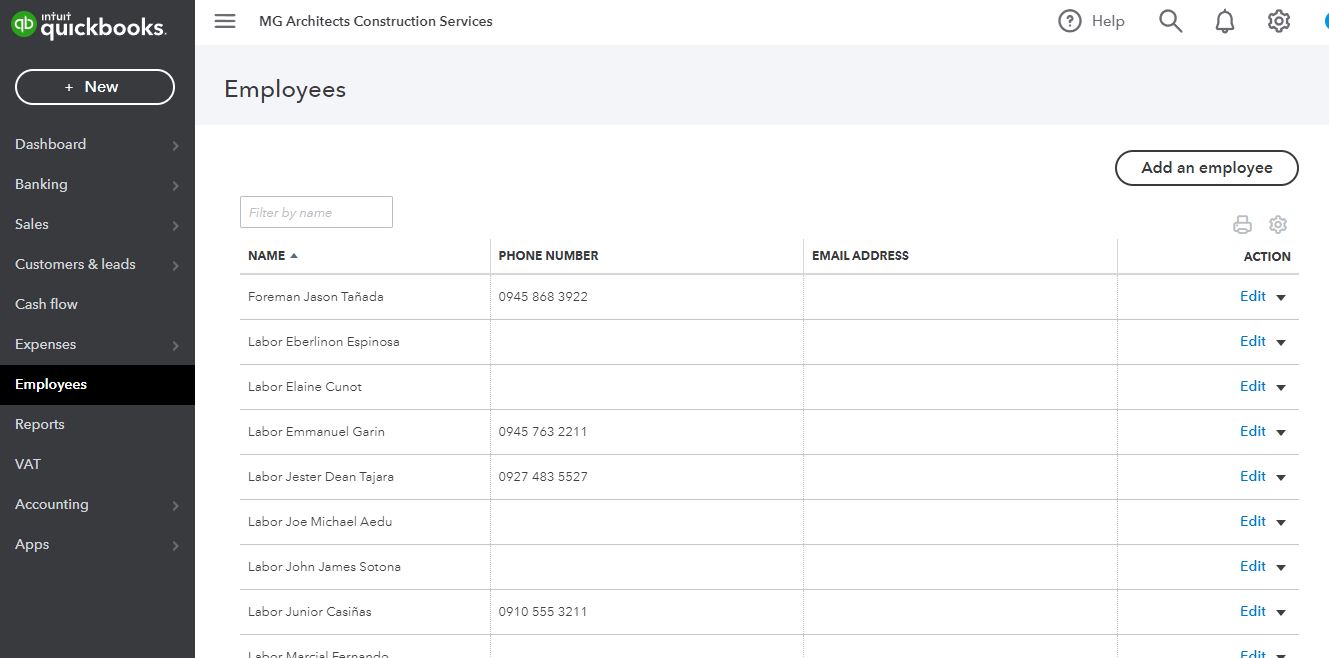This screenshot has height=658, width=1329.
Task: Open action dropdown for Foreman Jason Tañada
Action: pyautogui.click(x=1281, y=297)
